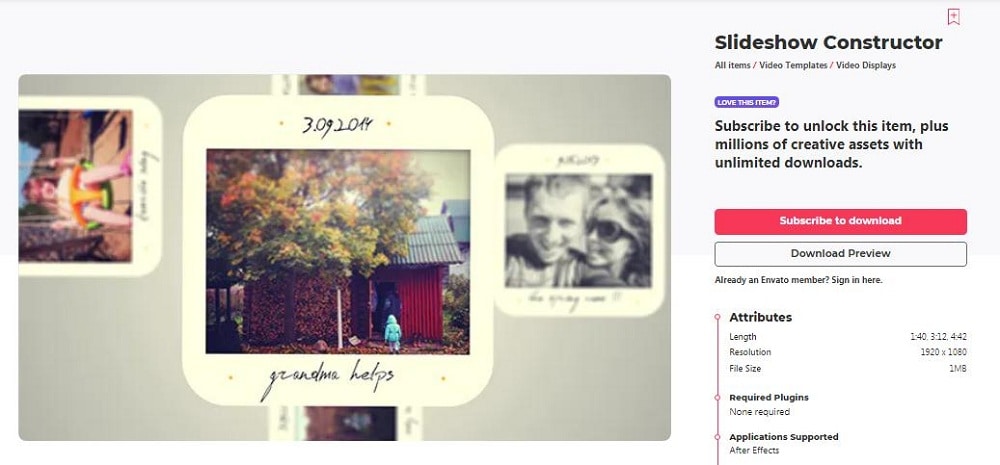Click the black-and-white couple photo slide

tap(578, 230)
